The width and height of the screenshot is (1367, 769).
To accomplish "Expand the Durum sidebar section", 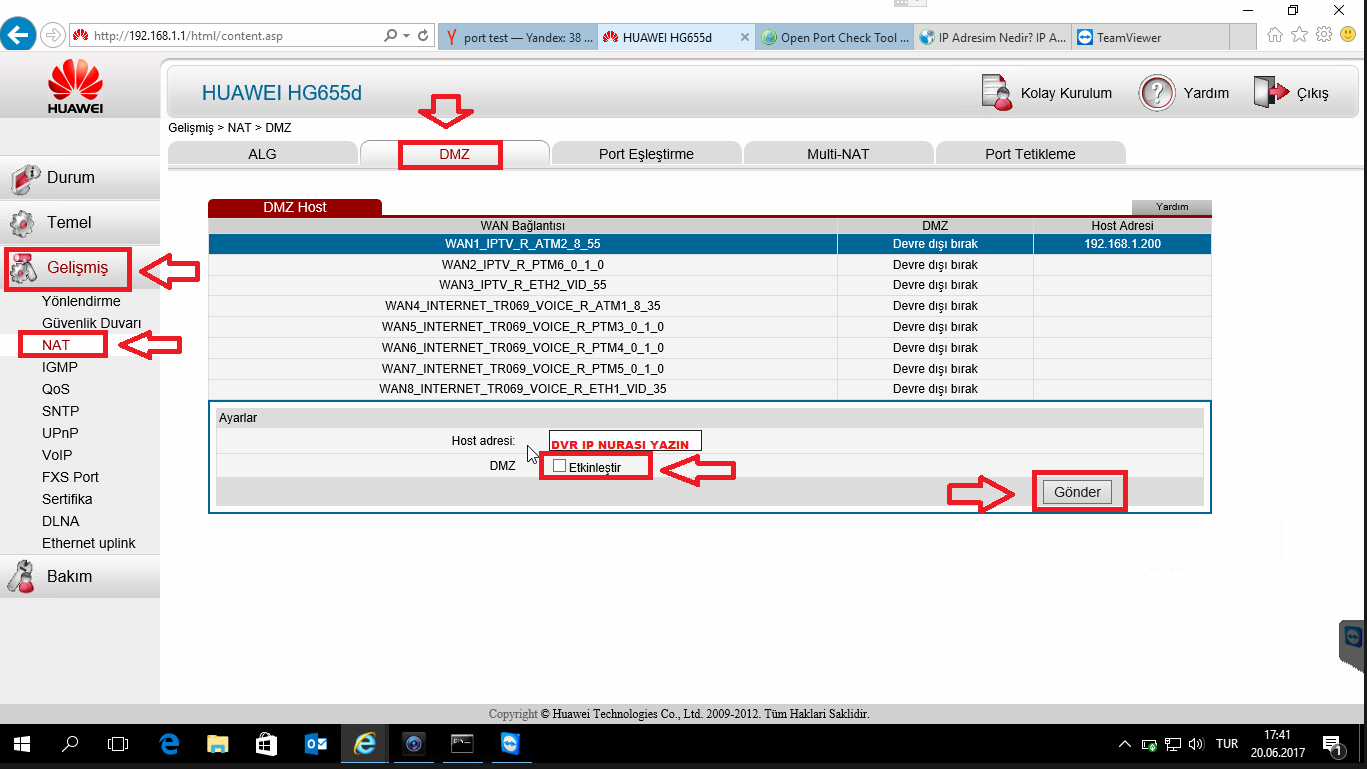I will tap(80, 178).
